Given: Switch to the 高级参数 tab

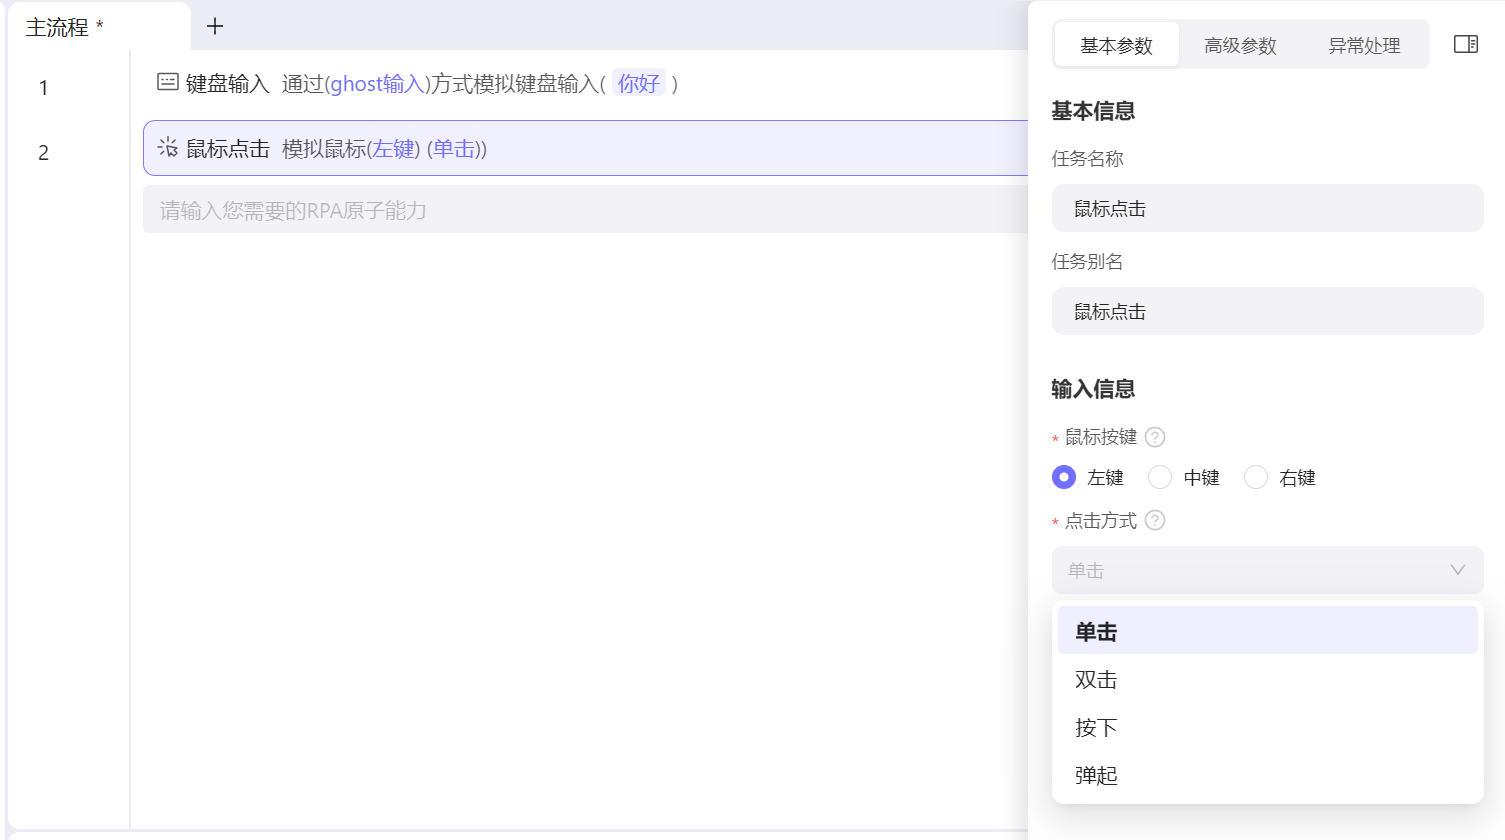Looking at the screenshot, I should (1240, 46).
